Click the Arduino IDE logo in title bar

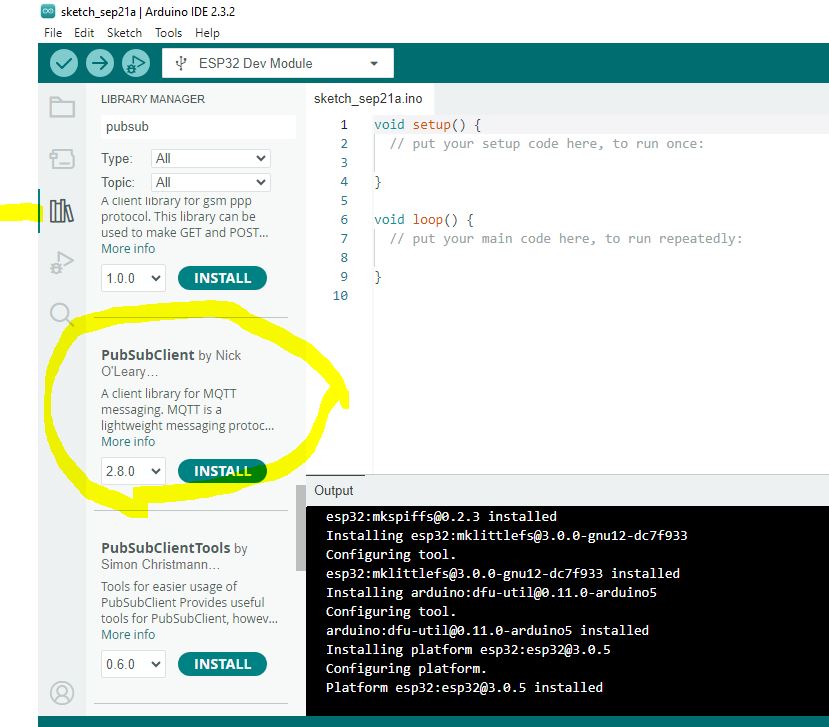[x=48, y=11]
